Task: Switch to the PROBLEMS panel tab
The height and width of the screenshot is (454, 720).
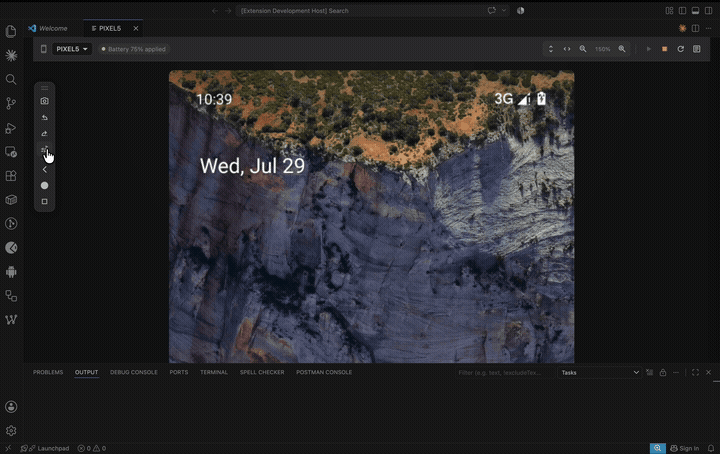Action: 48,372
